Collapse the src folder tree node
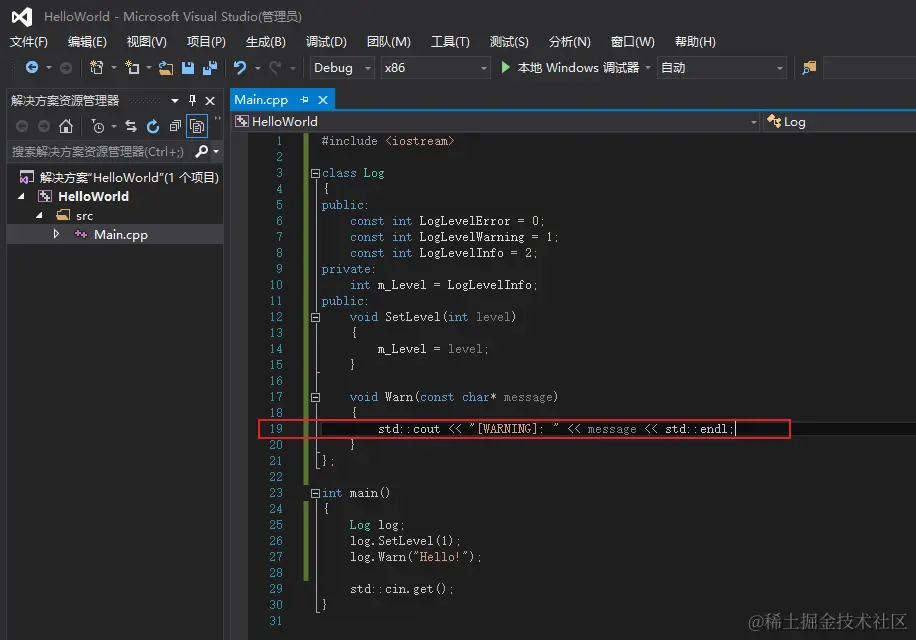This screenshot has height=640, width=916. pyautogui.click(x=39, y=215)
